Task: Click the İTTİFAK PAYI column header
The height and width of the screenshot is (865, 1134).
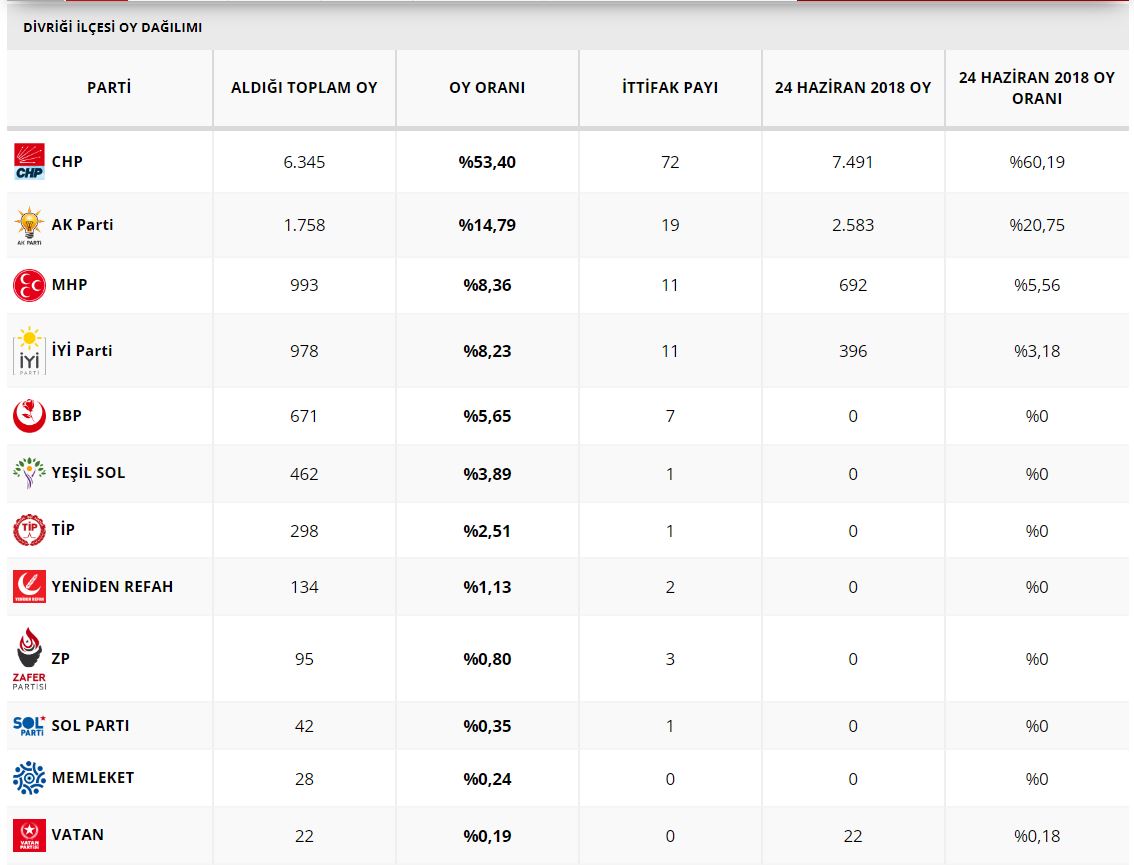Action: (x=670, y=88)
